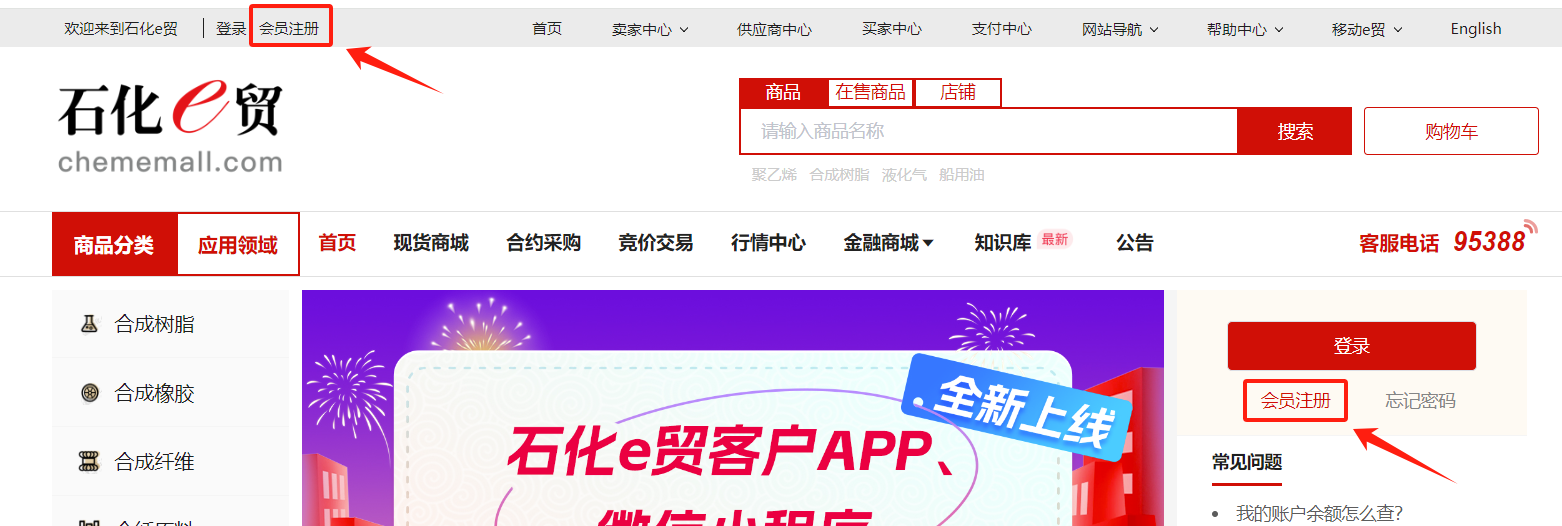Expand the 帮助中心 dropdown

(x=1246, y=29)
